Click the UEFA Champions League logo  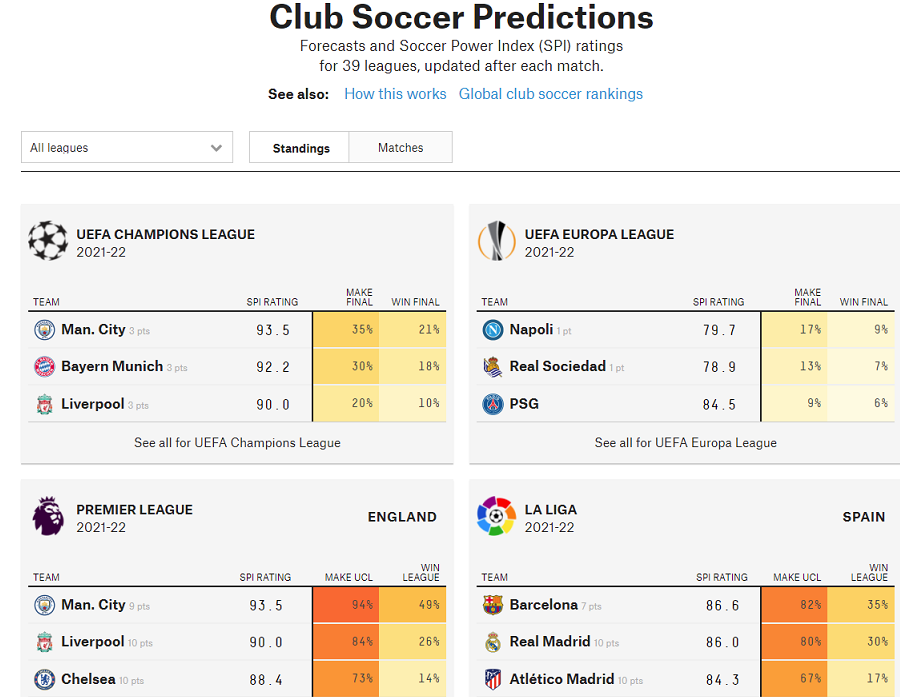(48, 241)
